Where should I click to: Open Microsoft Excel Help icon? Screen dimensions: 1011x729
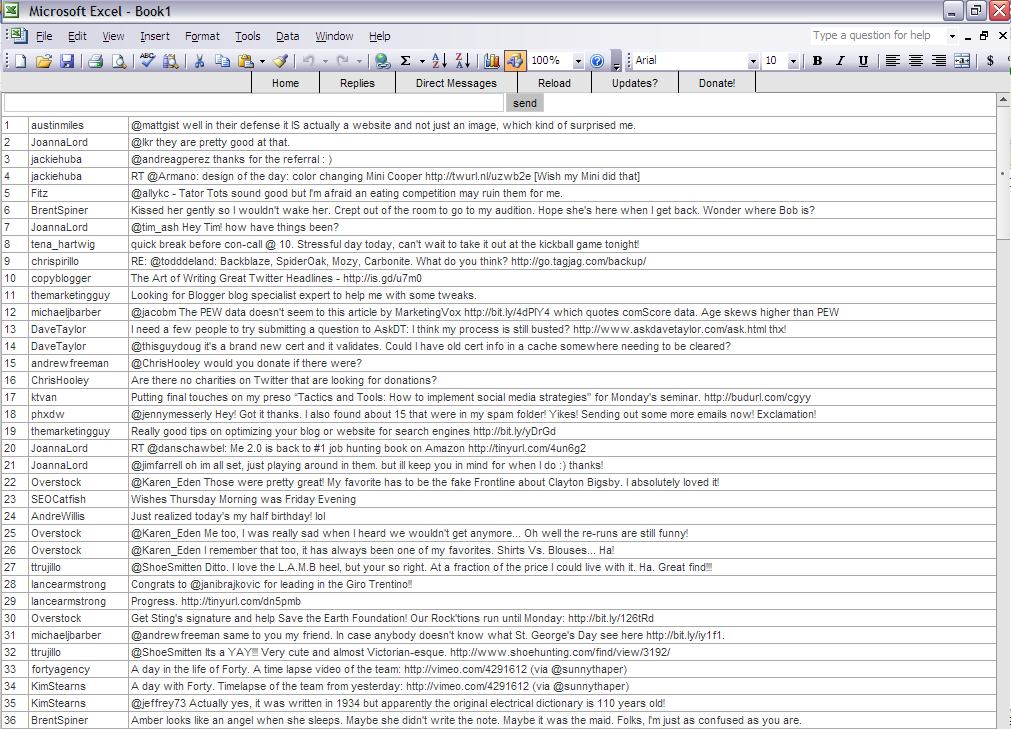click(597, 61)
